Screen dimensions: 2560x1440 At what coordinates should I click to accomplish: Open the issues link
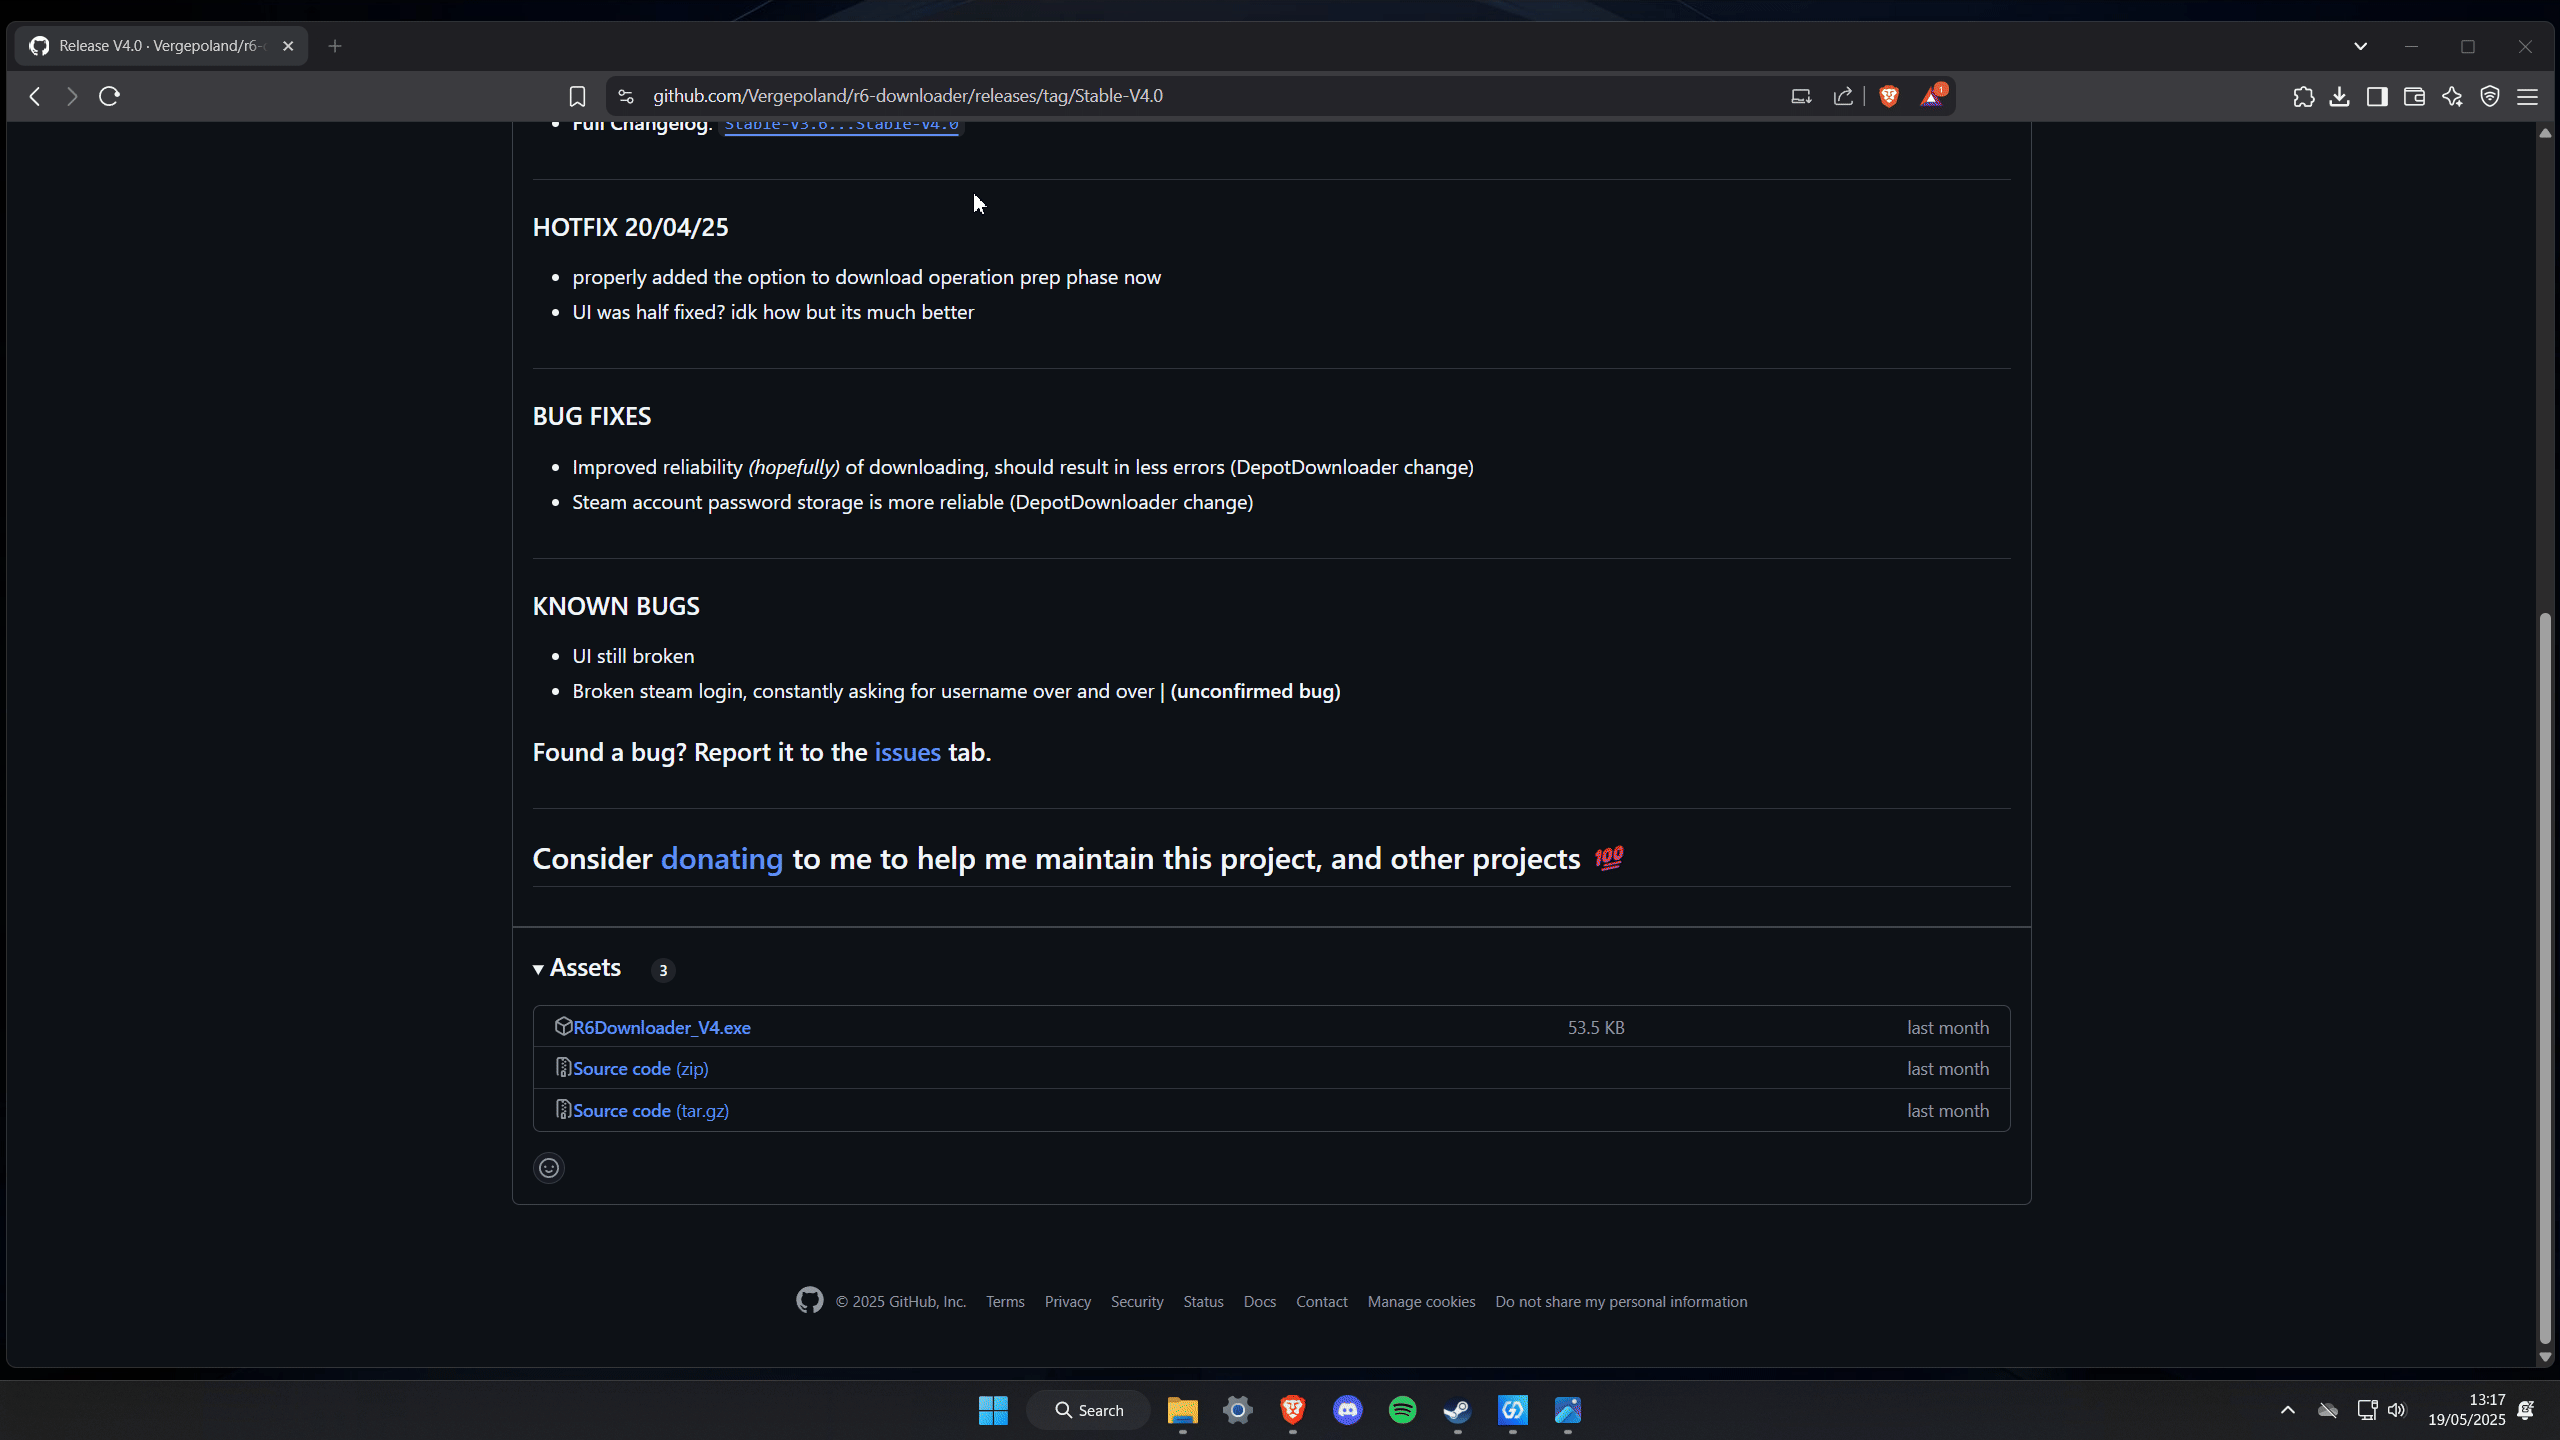[x=907, y=752]
